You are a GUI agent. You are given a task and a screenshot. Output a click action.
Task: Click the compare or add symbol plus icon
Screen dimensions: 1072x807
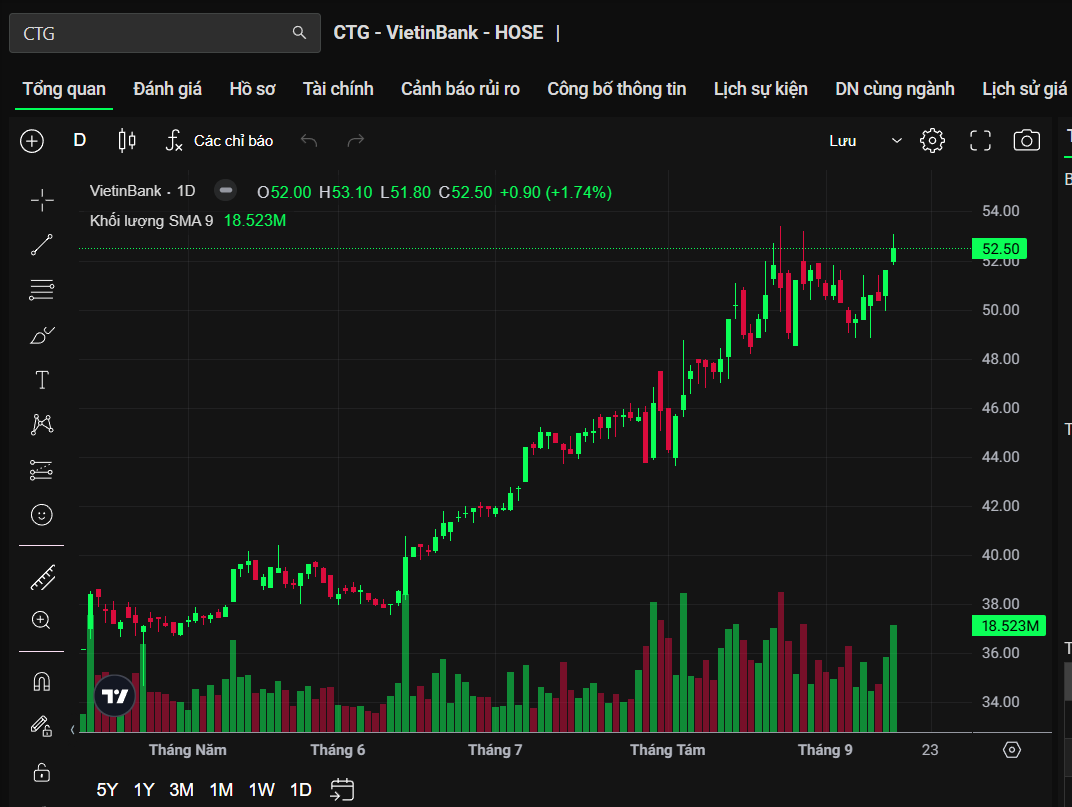(32, 141)
